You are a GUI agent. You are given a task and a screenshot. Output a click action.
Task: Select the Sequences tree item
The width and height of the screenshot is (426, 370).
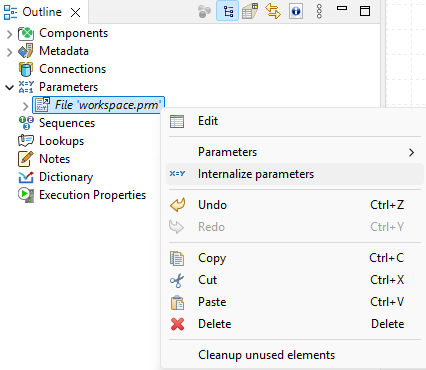67,123
